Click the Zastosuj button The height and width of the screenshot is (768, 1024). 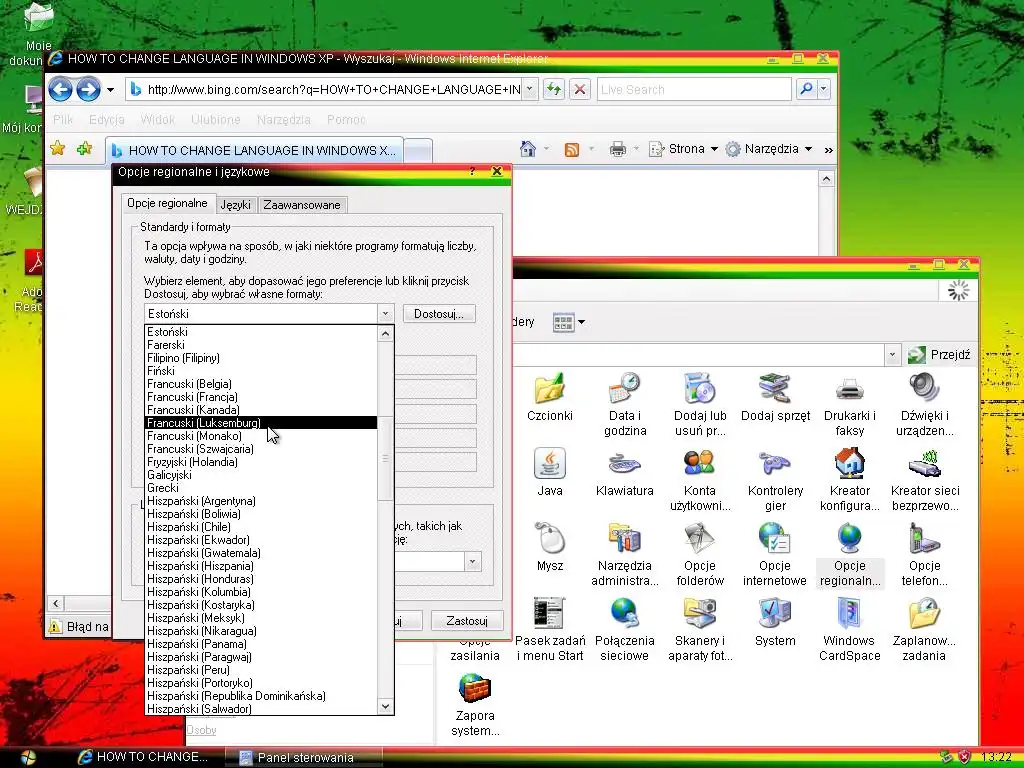pyautogui.click(x=467, y=620)
